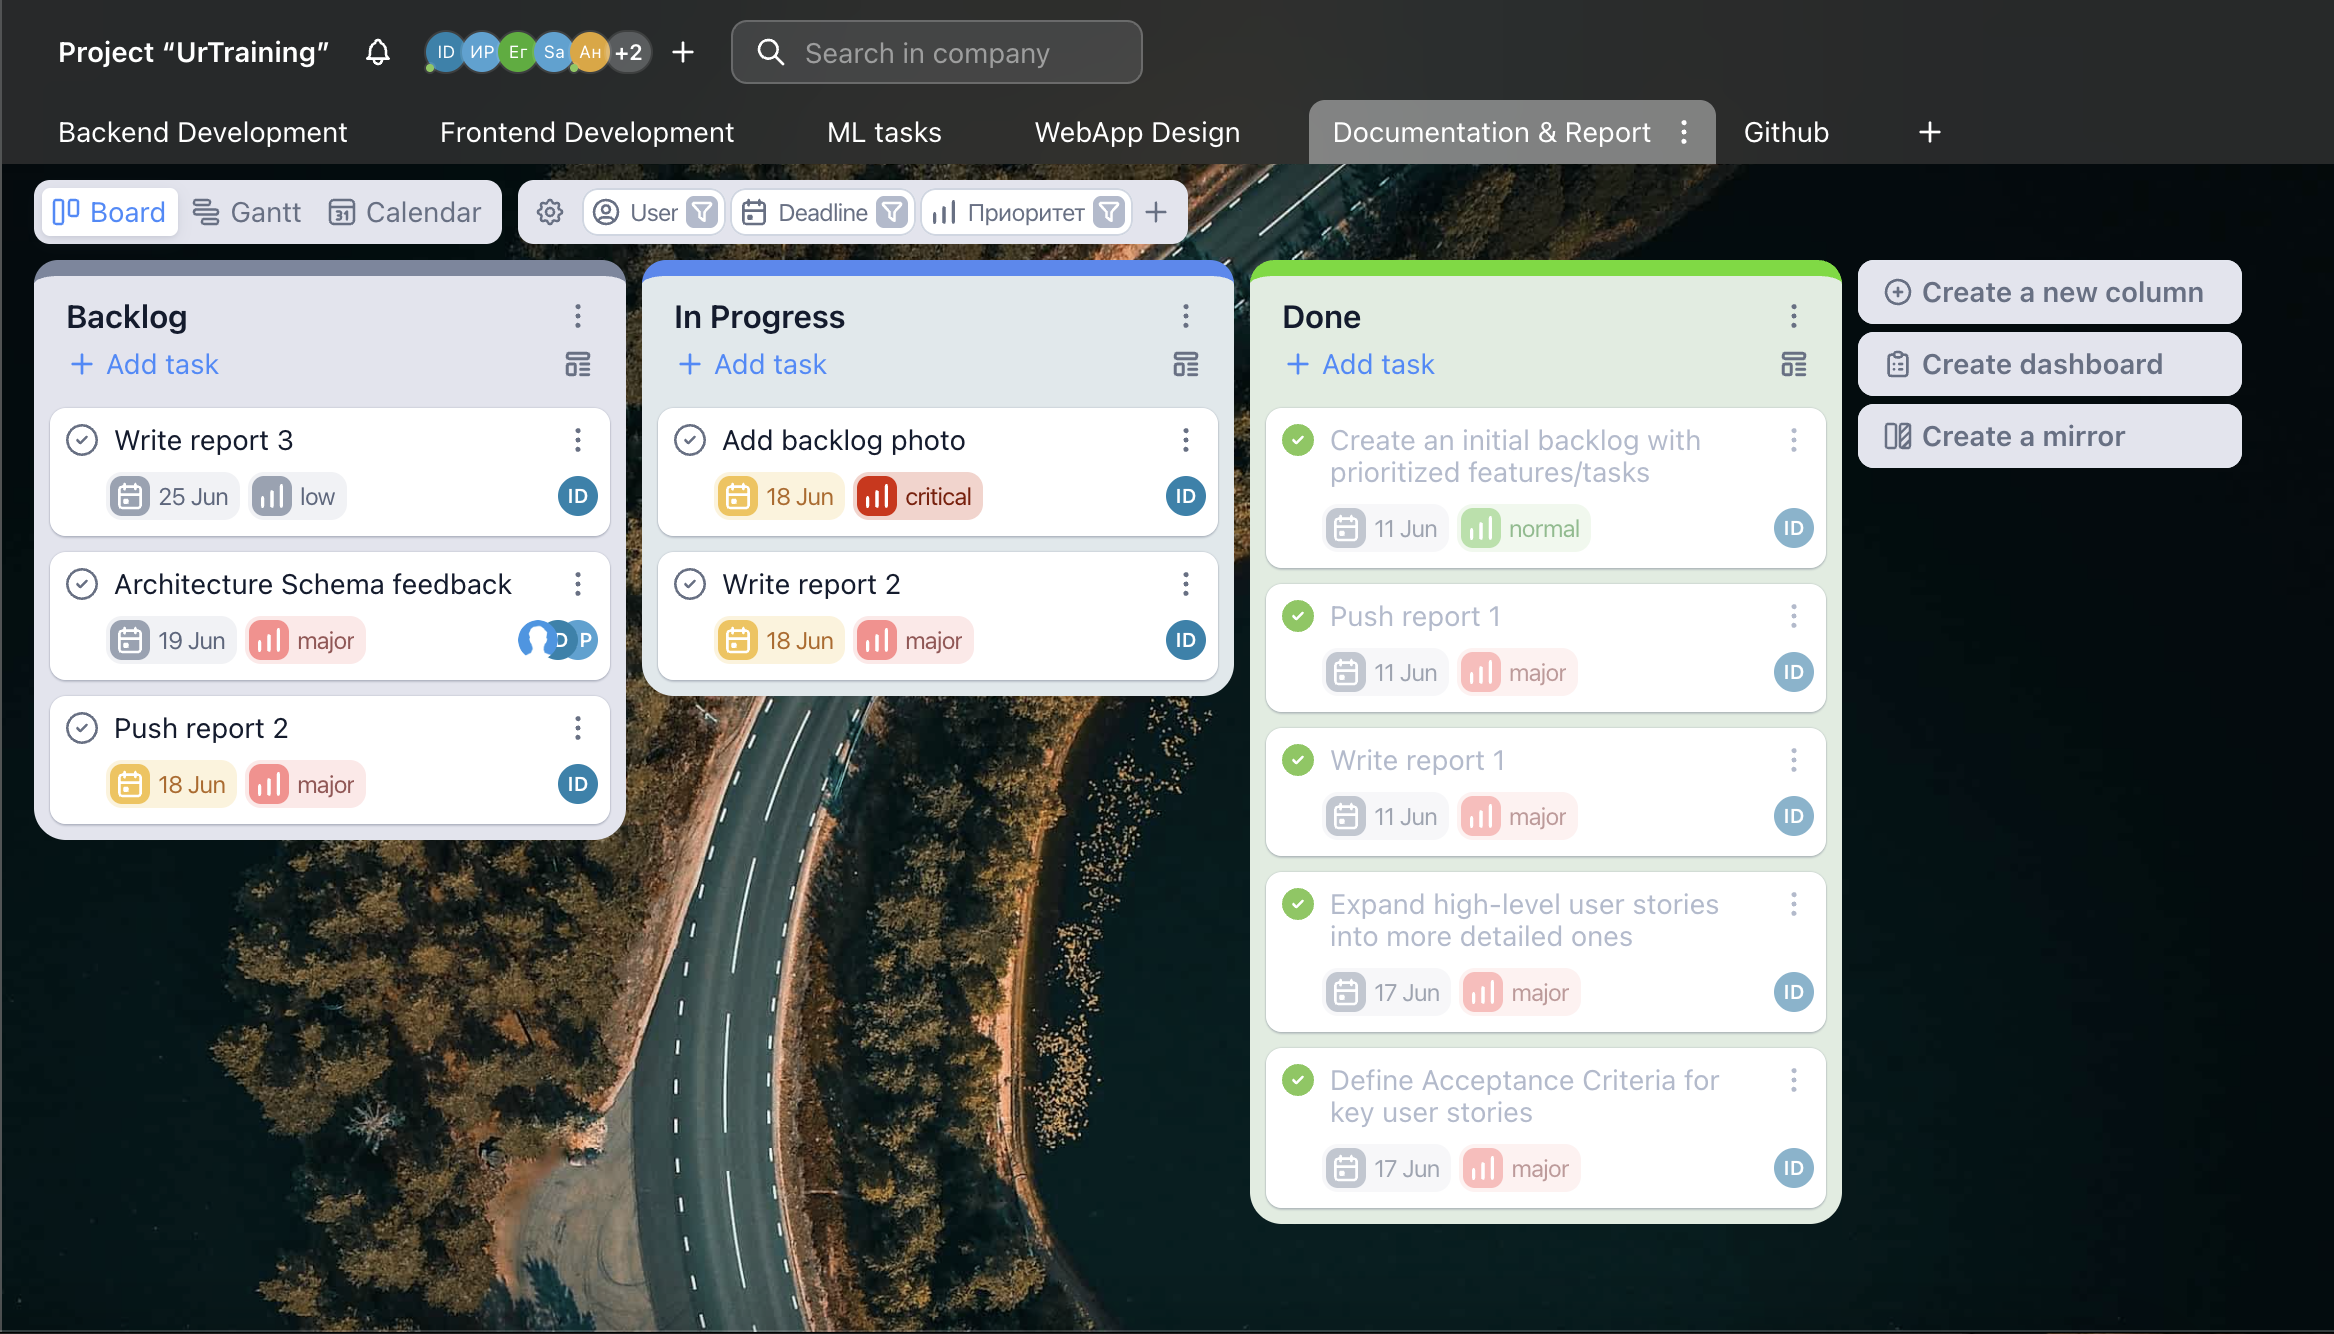2334x1334 pixels.
Task: Click Create a new column button
Action: [x=2049, y=292]
